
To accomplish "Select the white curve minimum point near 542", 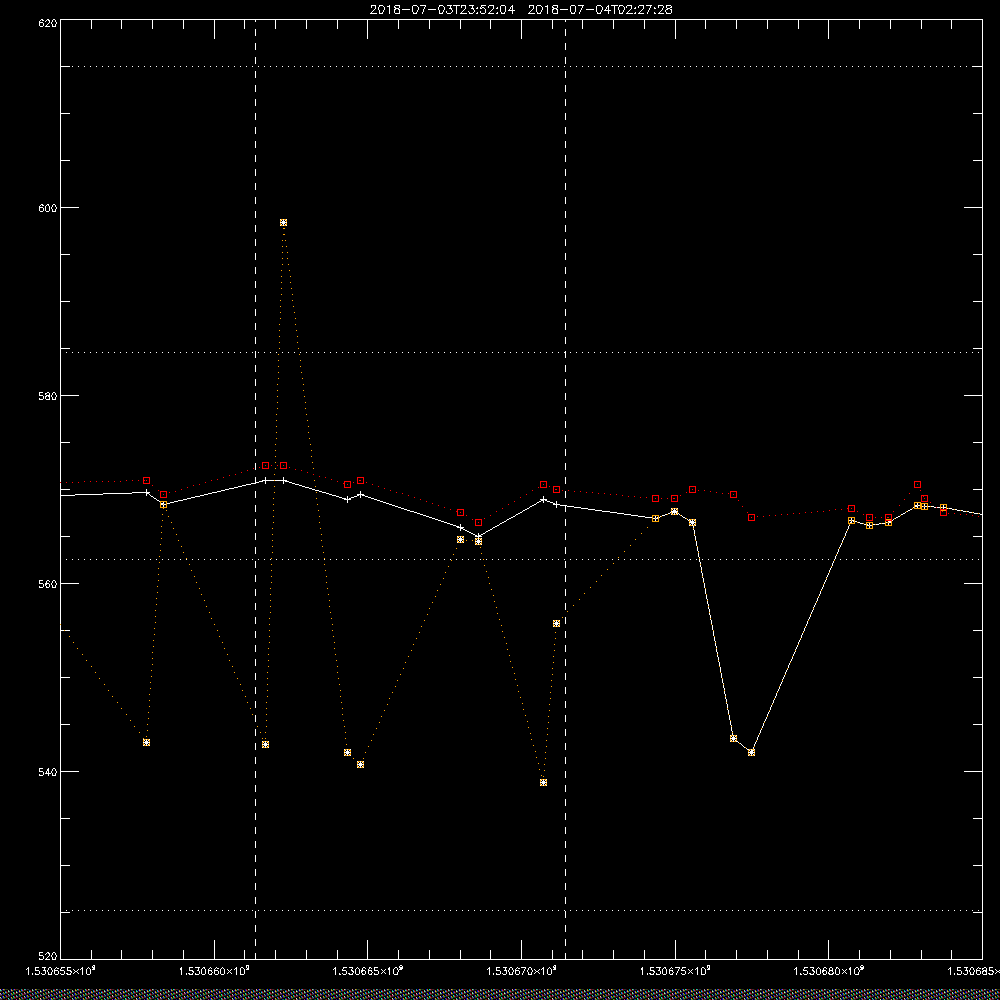I will coord(751,753).
